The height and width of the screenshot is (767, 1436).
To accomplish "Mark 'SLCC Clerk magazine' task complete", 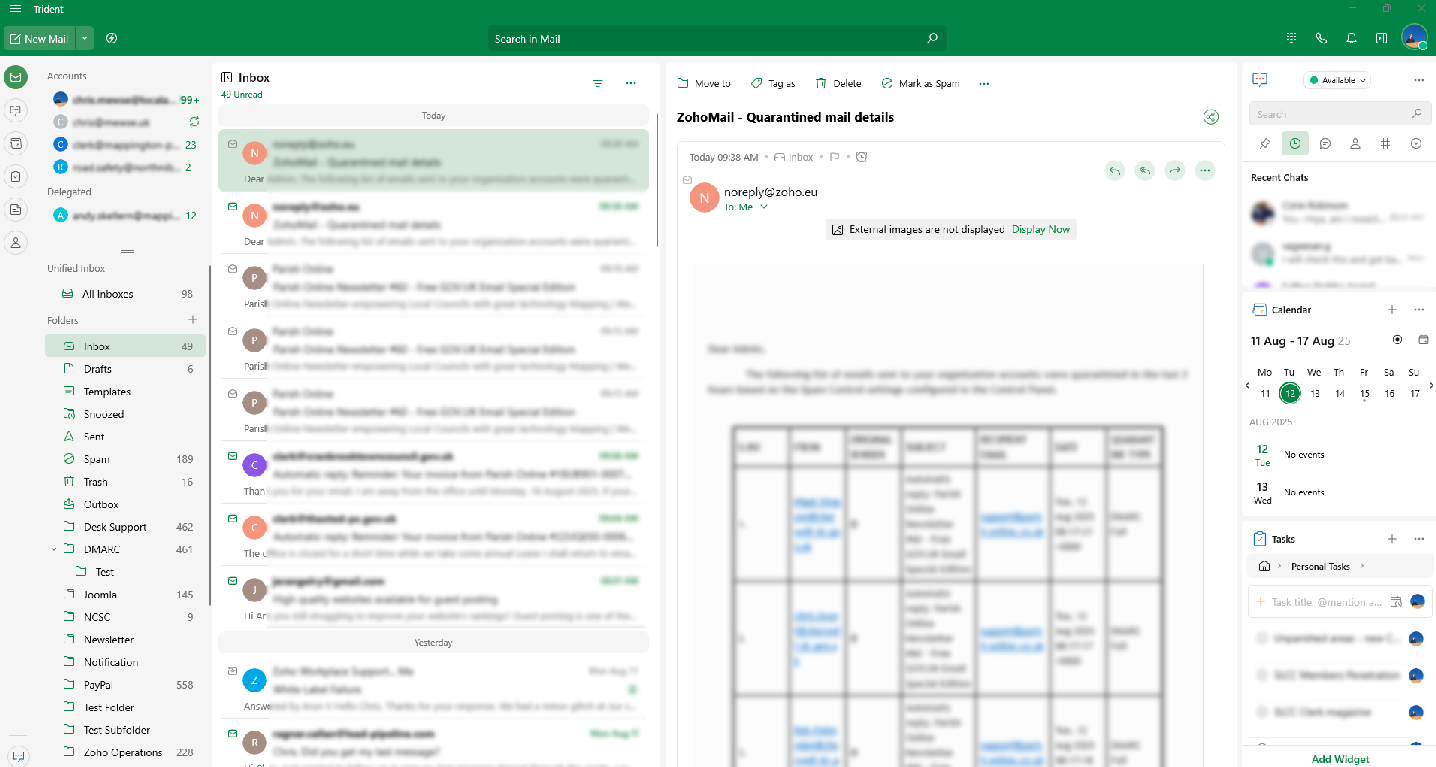I will coord(1263,712).
